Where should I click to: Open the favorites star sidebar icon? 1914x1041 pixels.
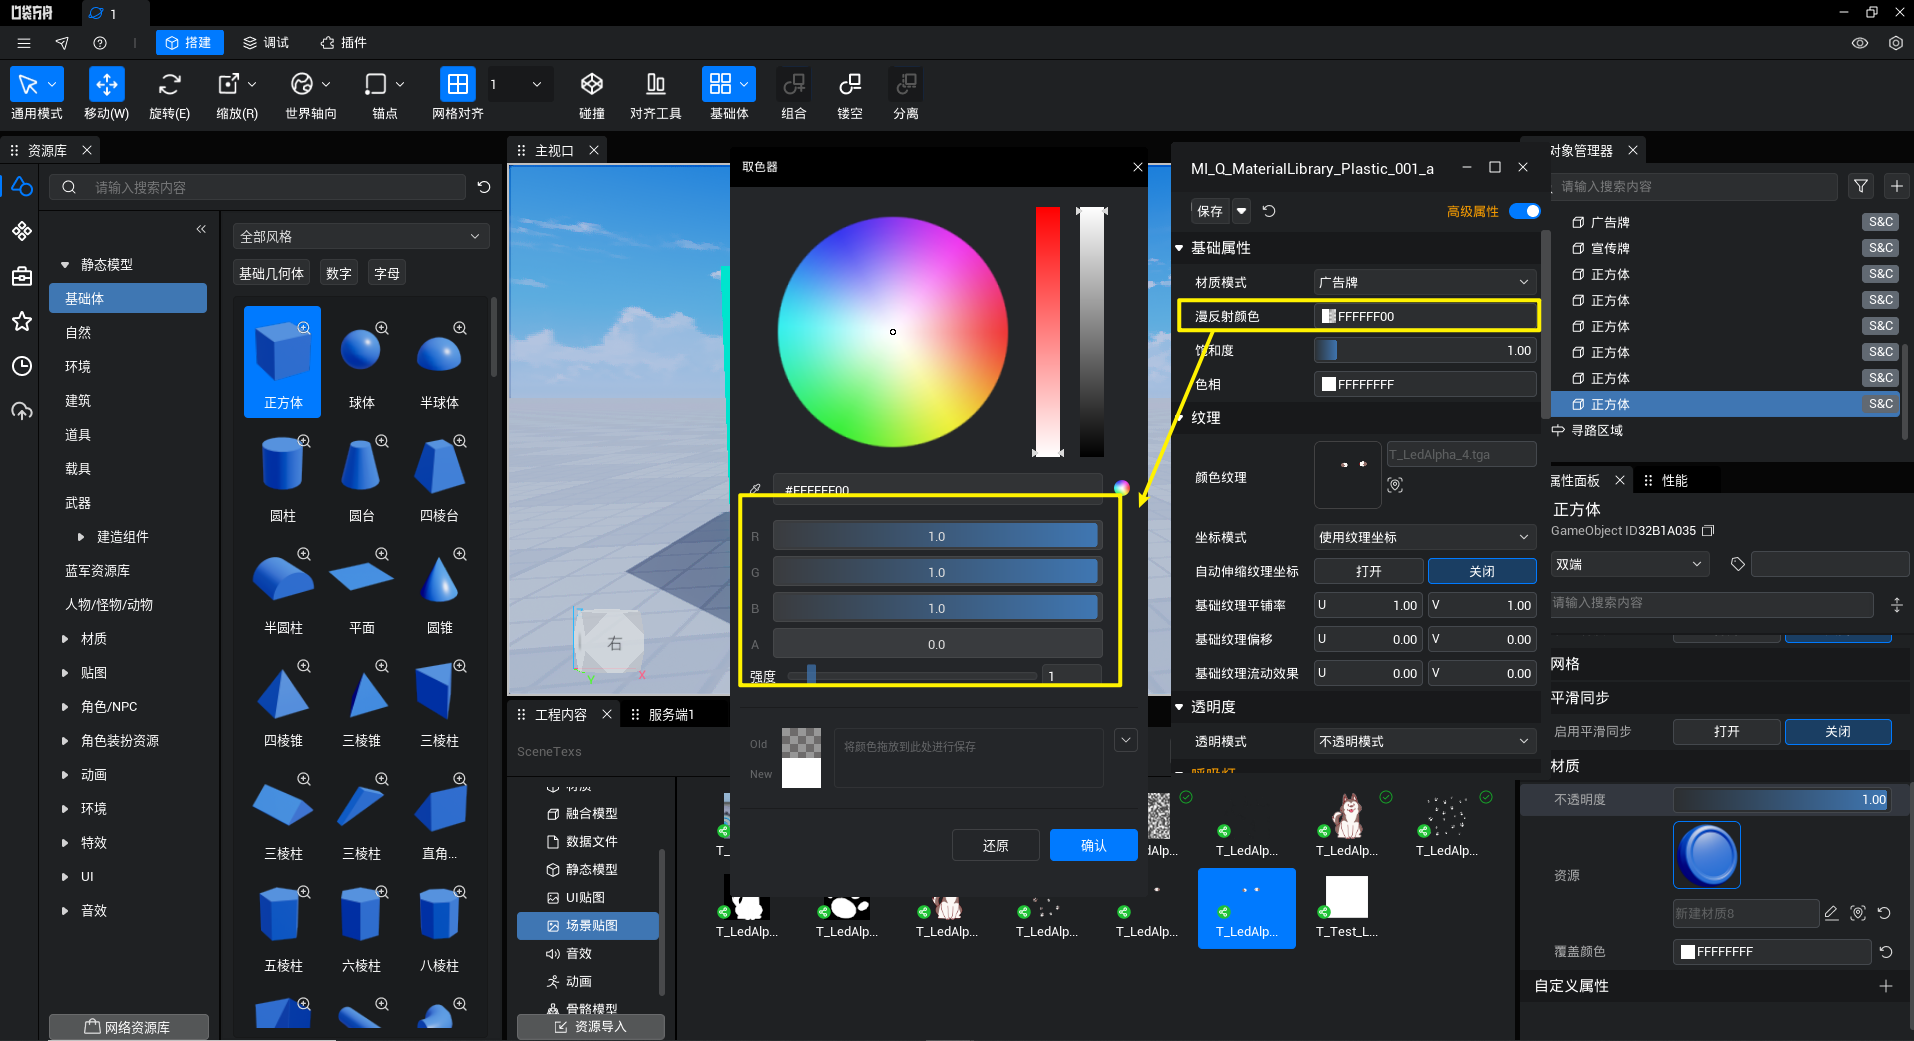[22, 321]
